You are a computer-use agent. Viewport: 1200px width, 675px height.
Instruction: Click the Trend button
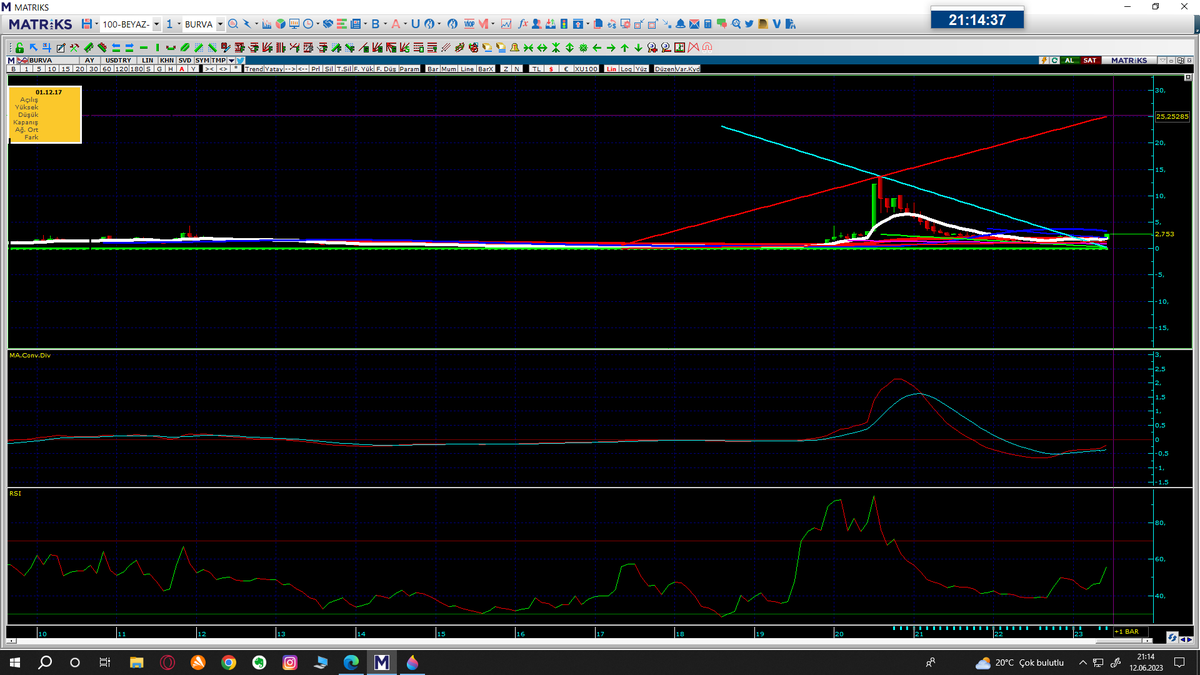[x=254, y=69]
